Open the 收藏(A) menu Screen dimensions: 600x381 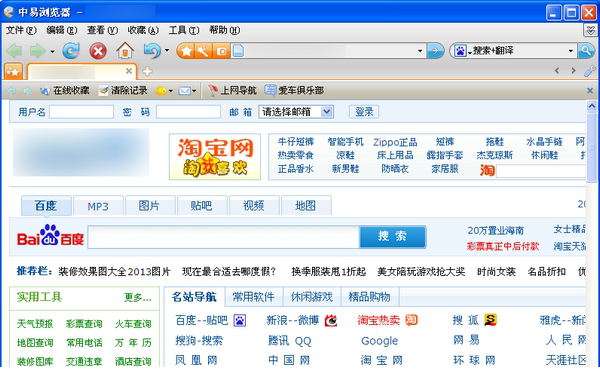[x=143, y=30]
